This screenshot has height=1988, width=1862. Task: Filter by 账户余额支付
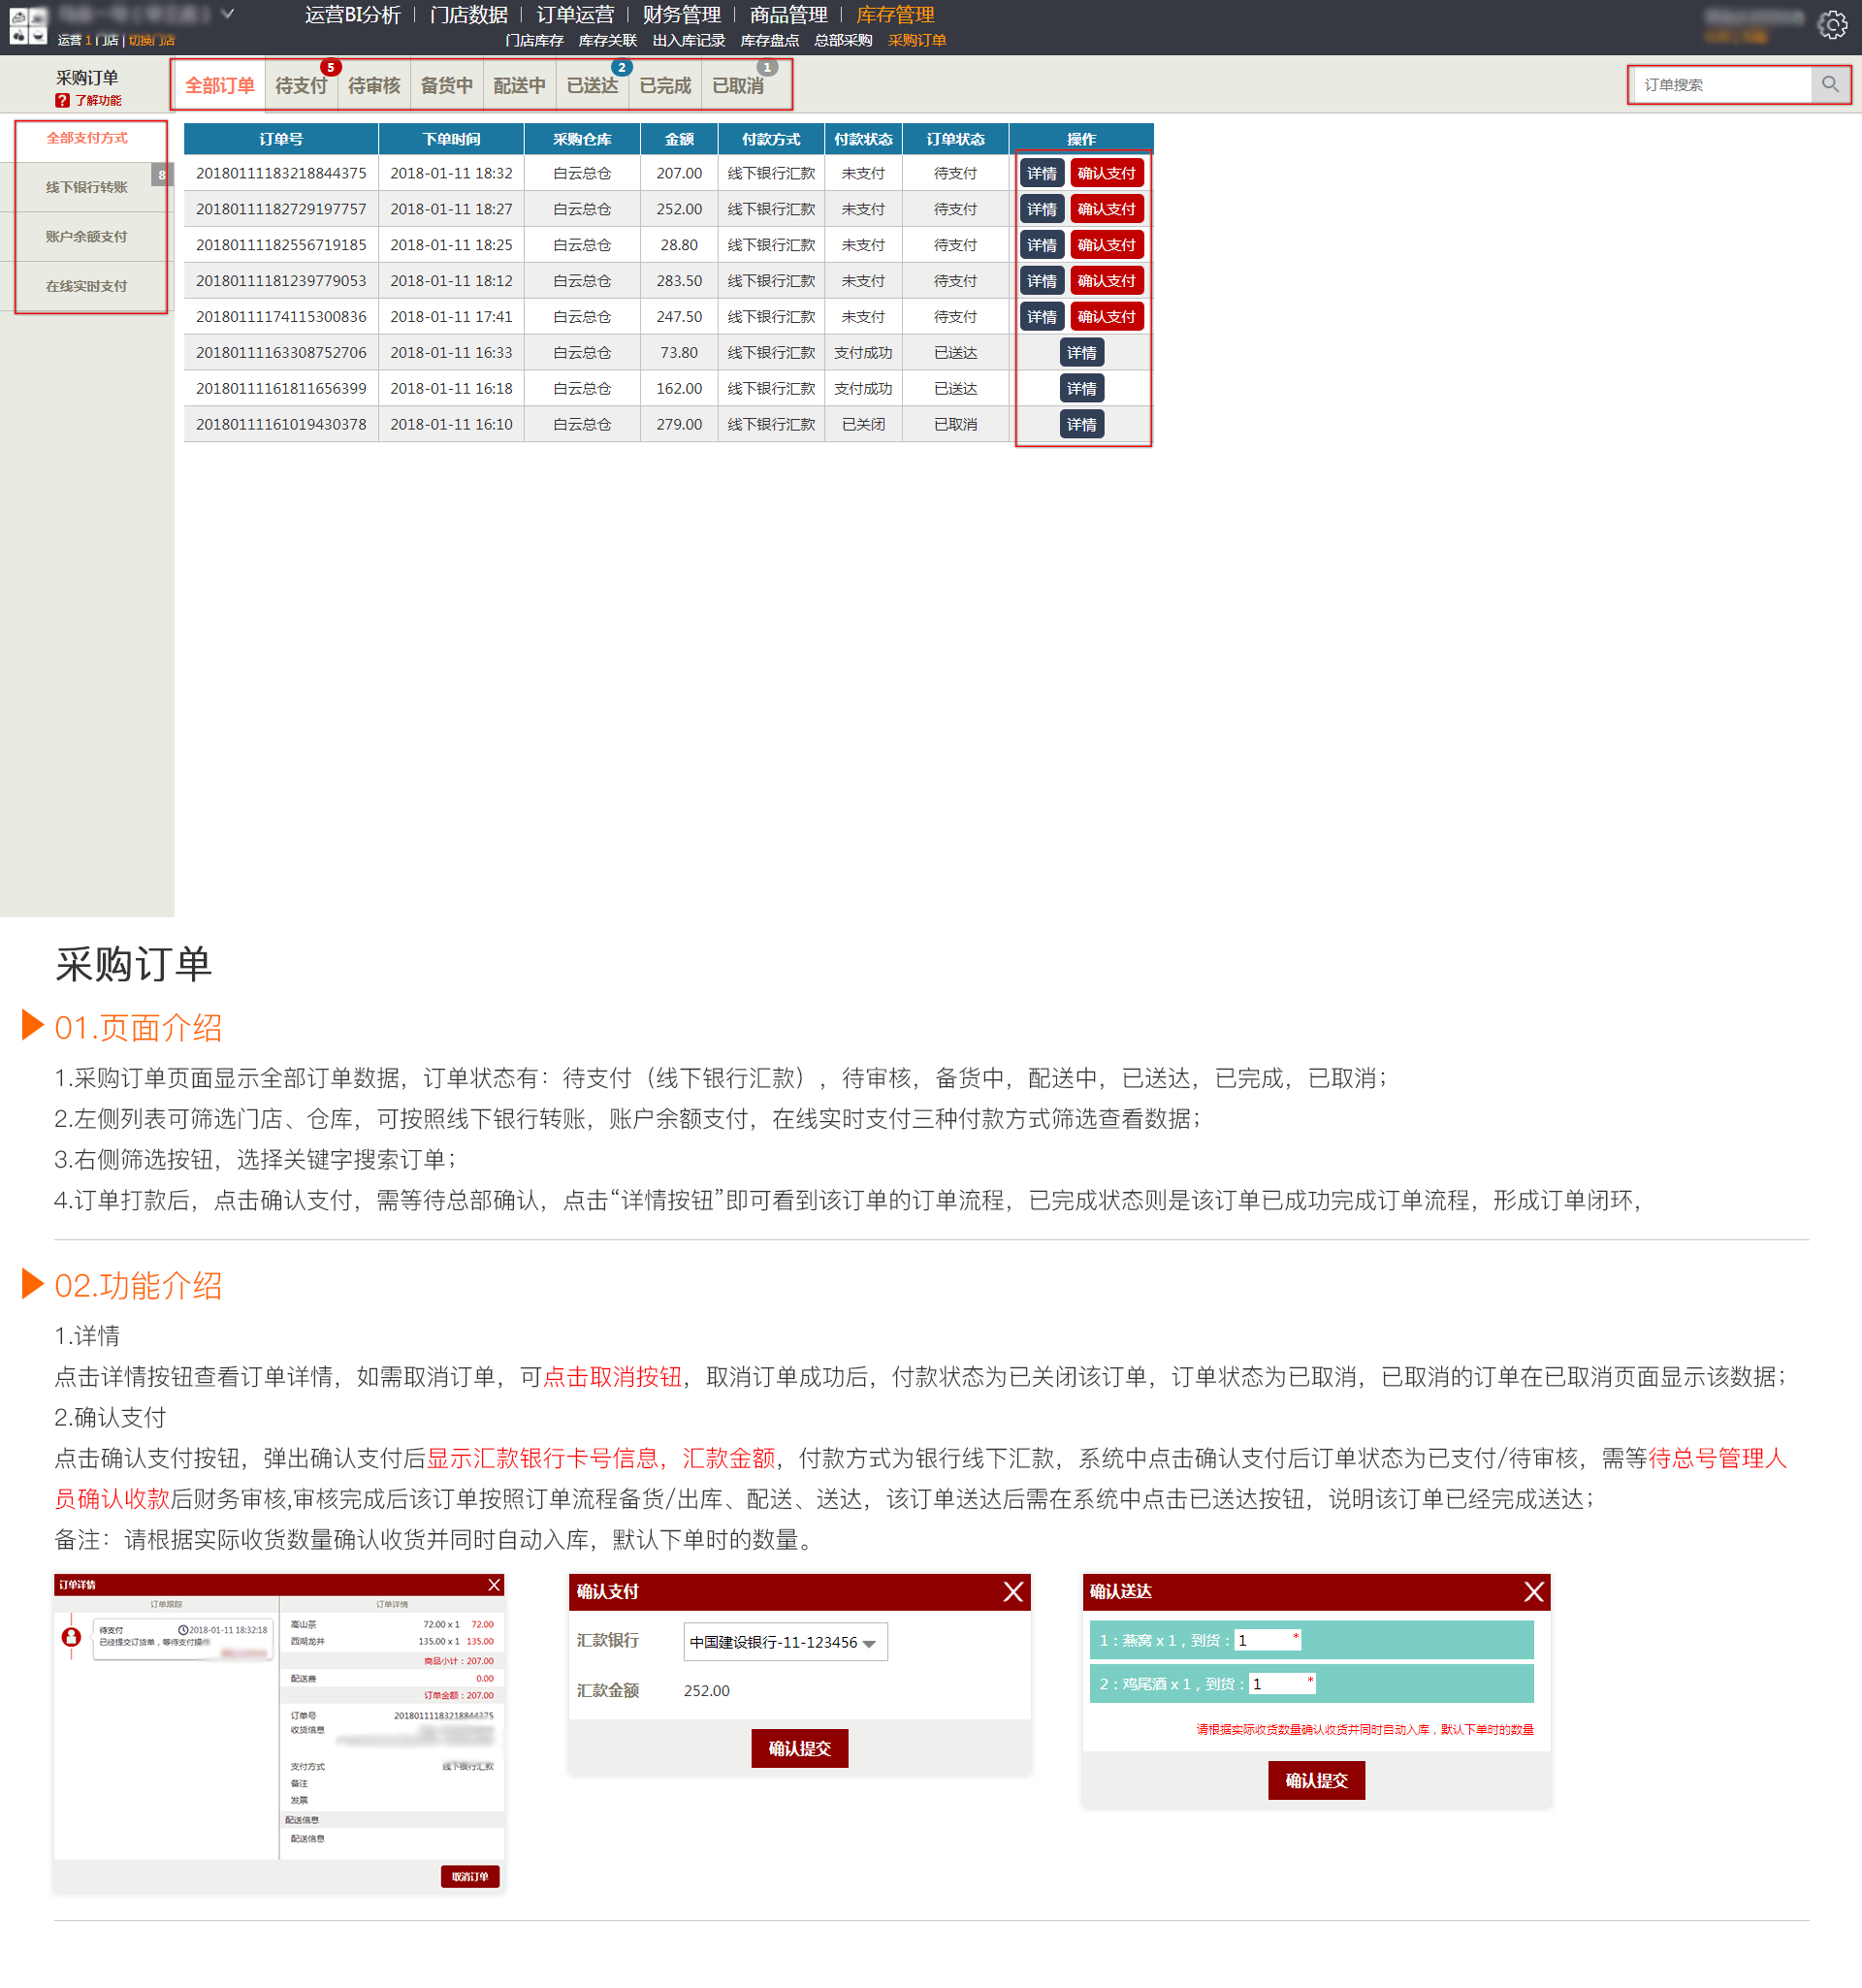click(87, 237)
